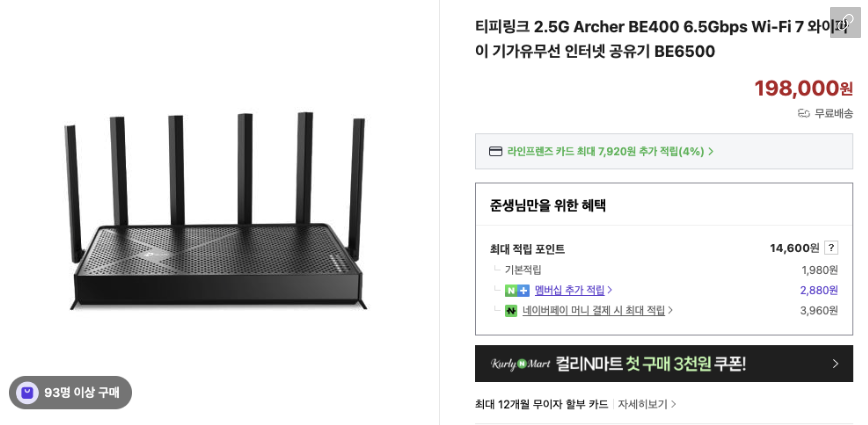Open the arrow on the 컬리N마트 coupon banner
Image resolution: width=868 pixels, height=425 pixels.
[x=835, y=364]
